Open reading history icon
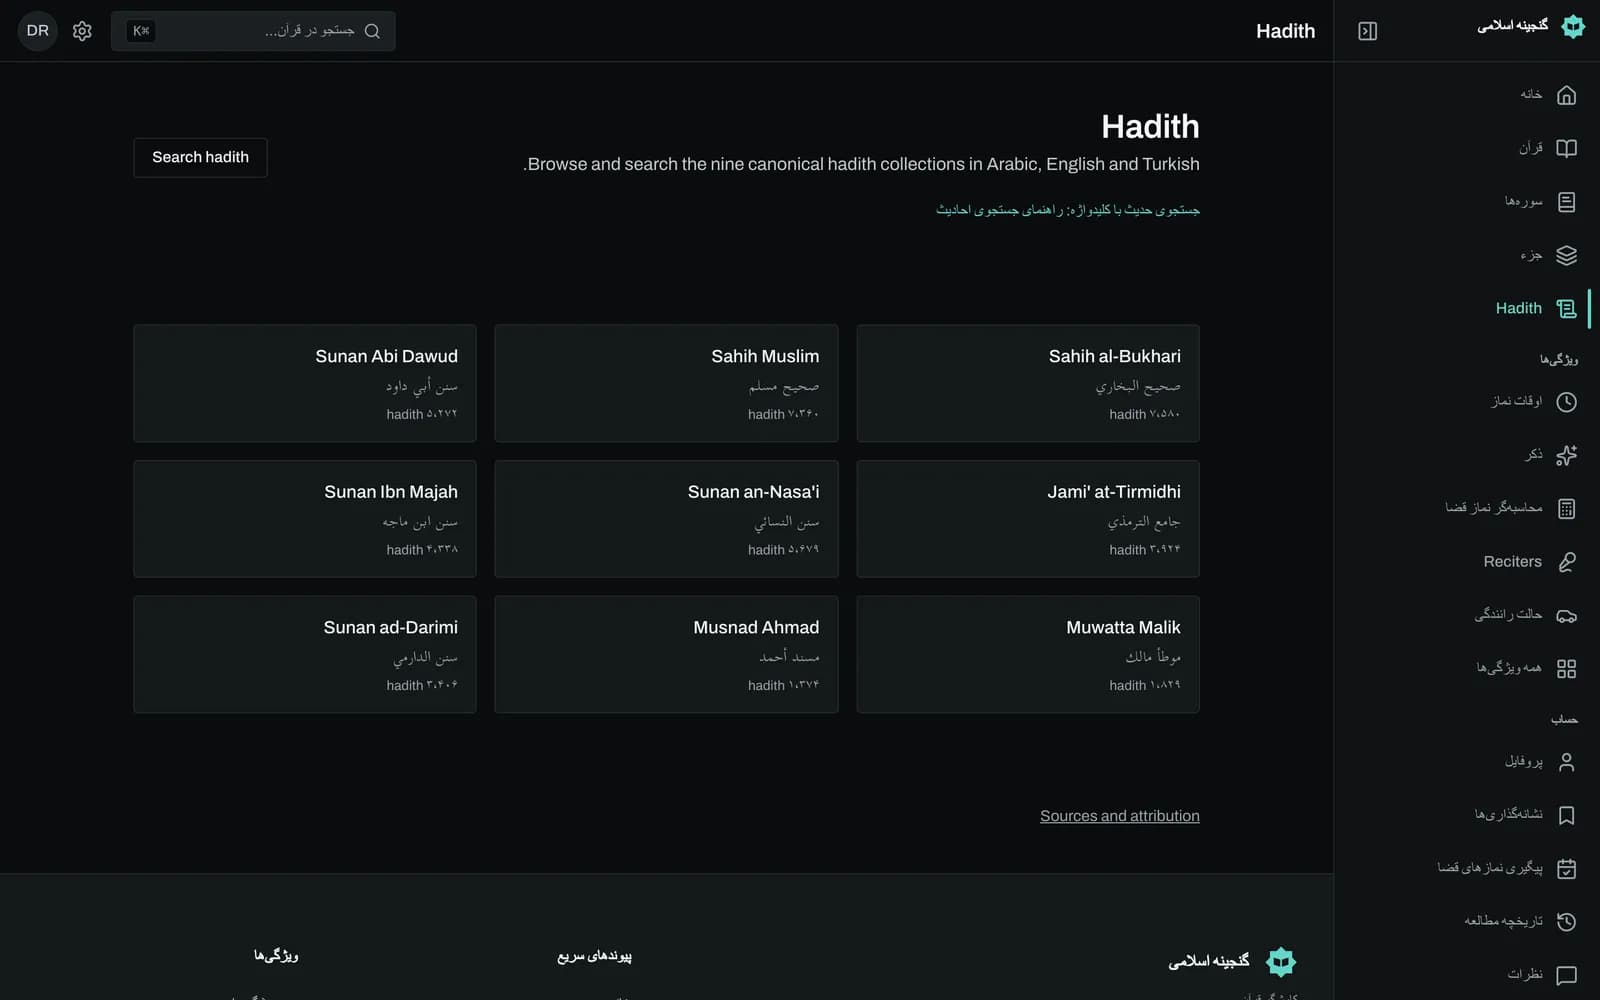This screenshot has width=1600, height=1000. [1566, 922]
